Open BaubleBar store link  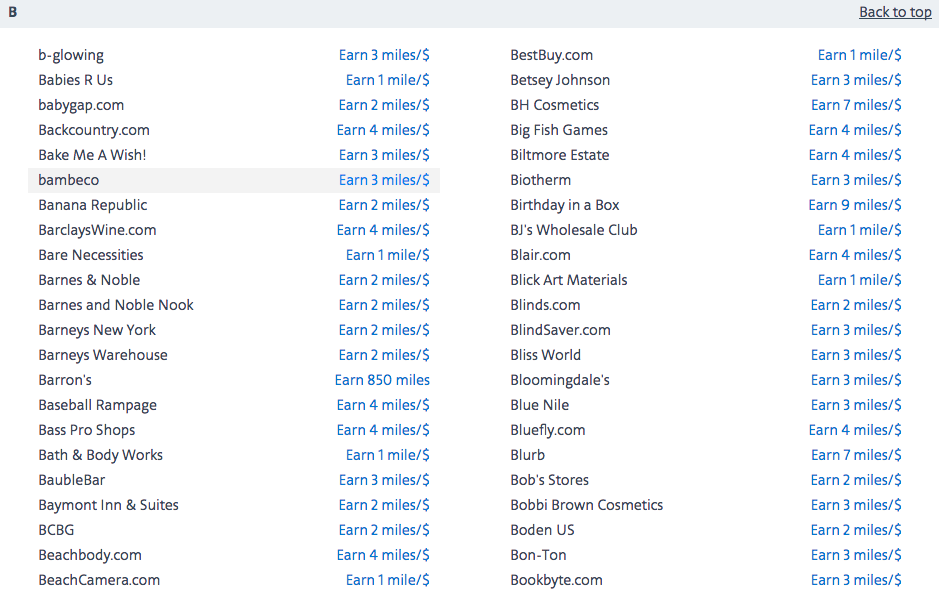(x=72, y=480)
